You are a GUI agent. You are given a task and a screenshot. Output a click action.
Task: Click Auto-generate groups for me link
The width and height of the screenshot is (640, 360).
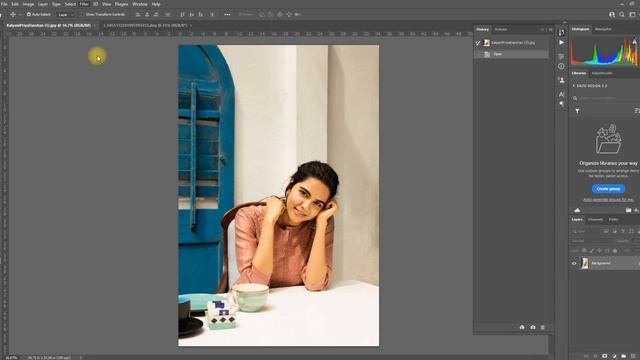[x=608, y=200]
